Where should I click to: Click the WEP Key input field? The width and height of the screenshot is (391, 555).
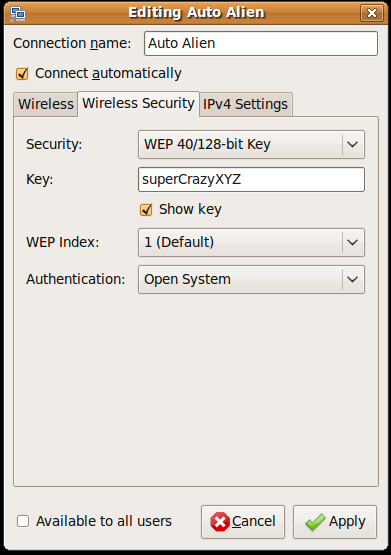coord(251,179)
